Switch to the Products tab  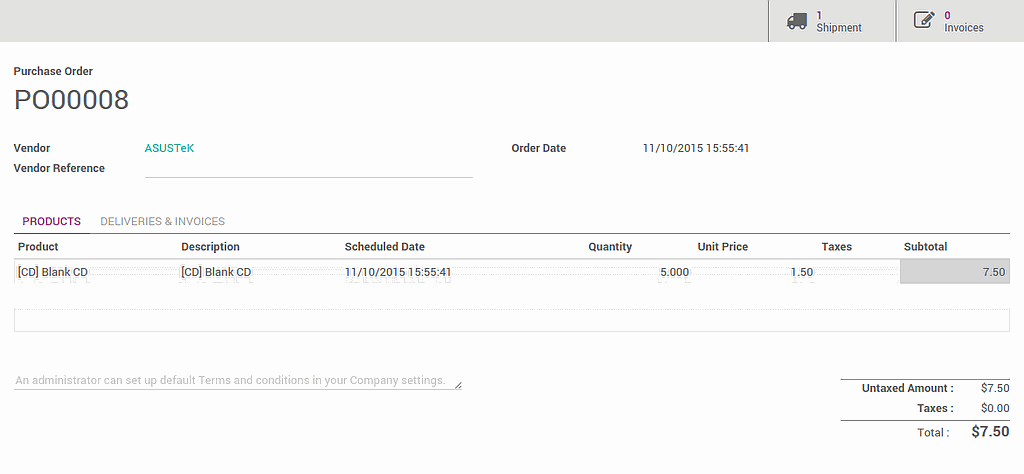(51, 221)
